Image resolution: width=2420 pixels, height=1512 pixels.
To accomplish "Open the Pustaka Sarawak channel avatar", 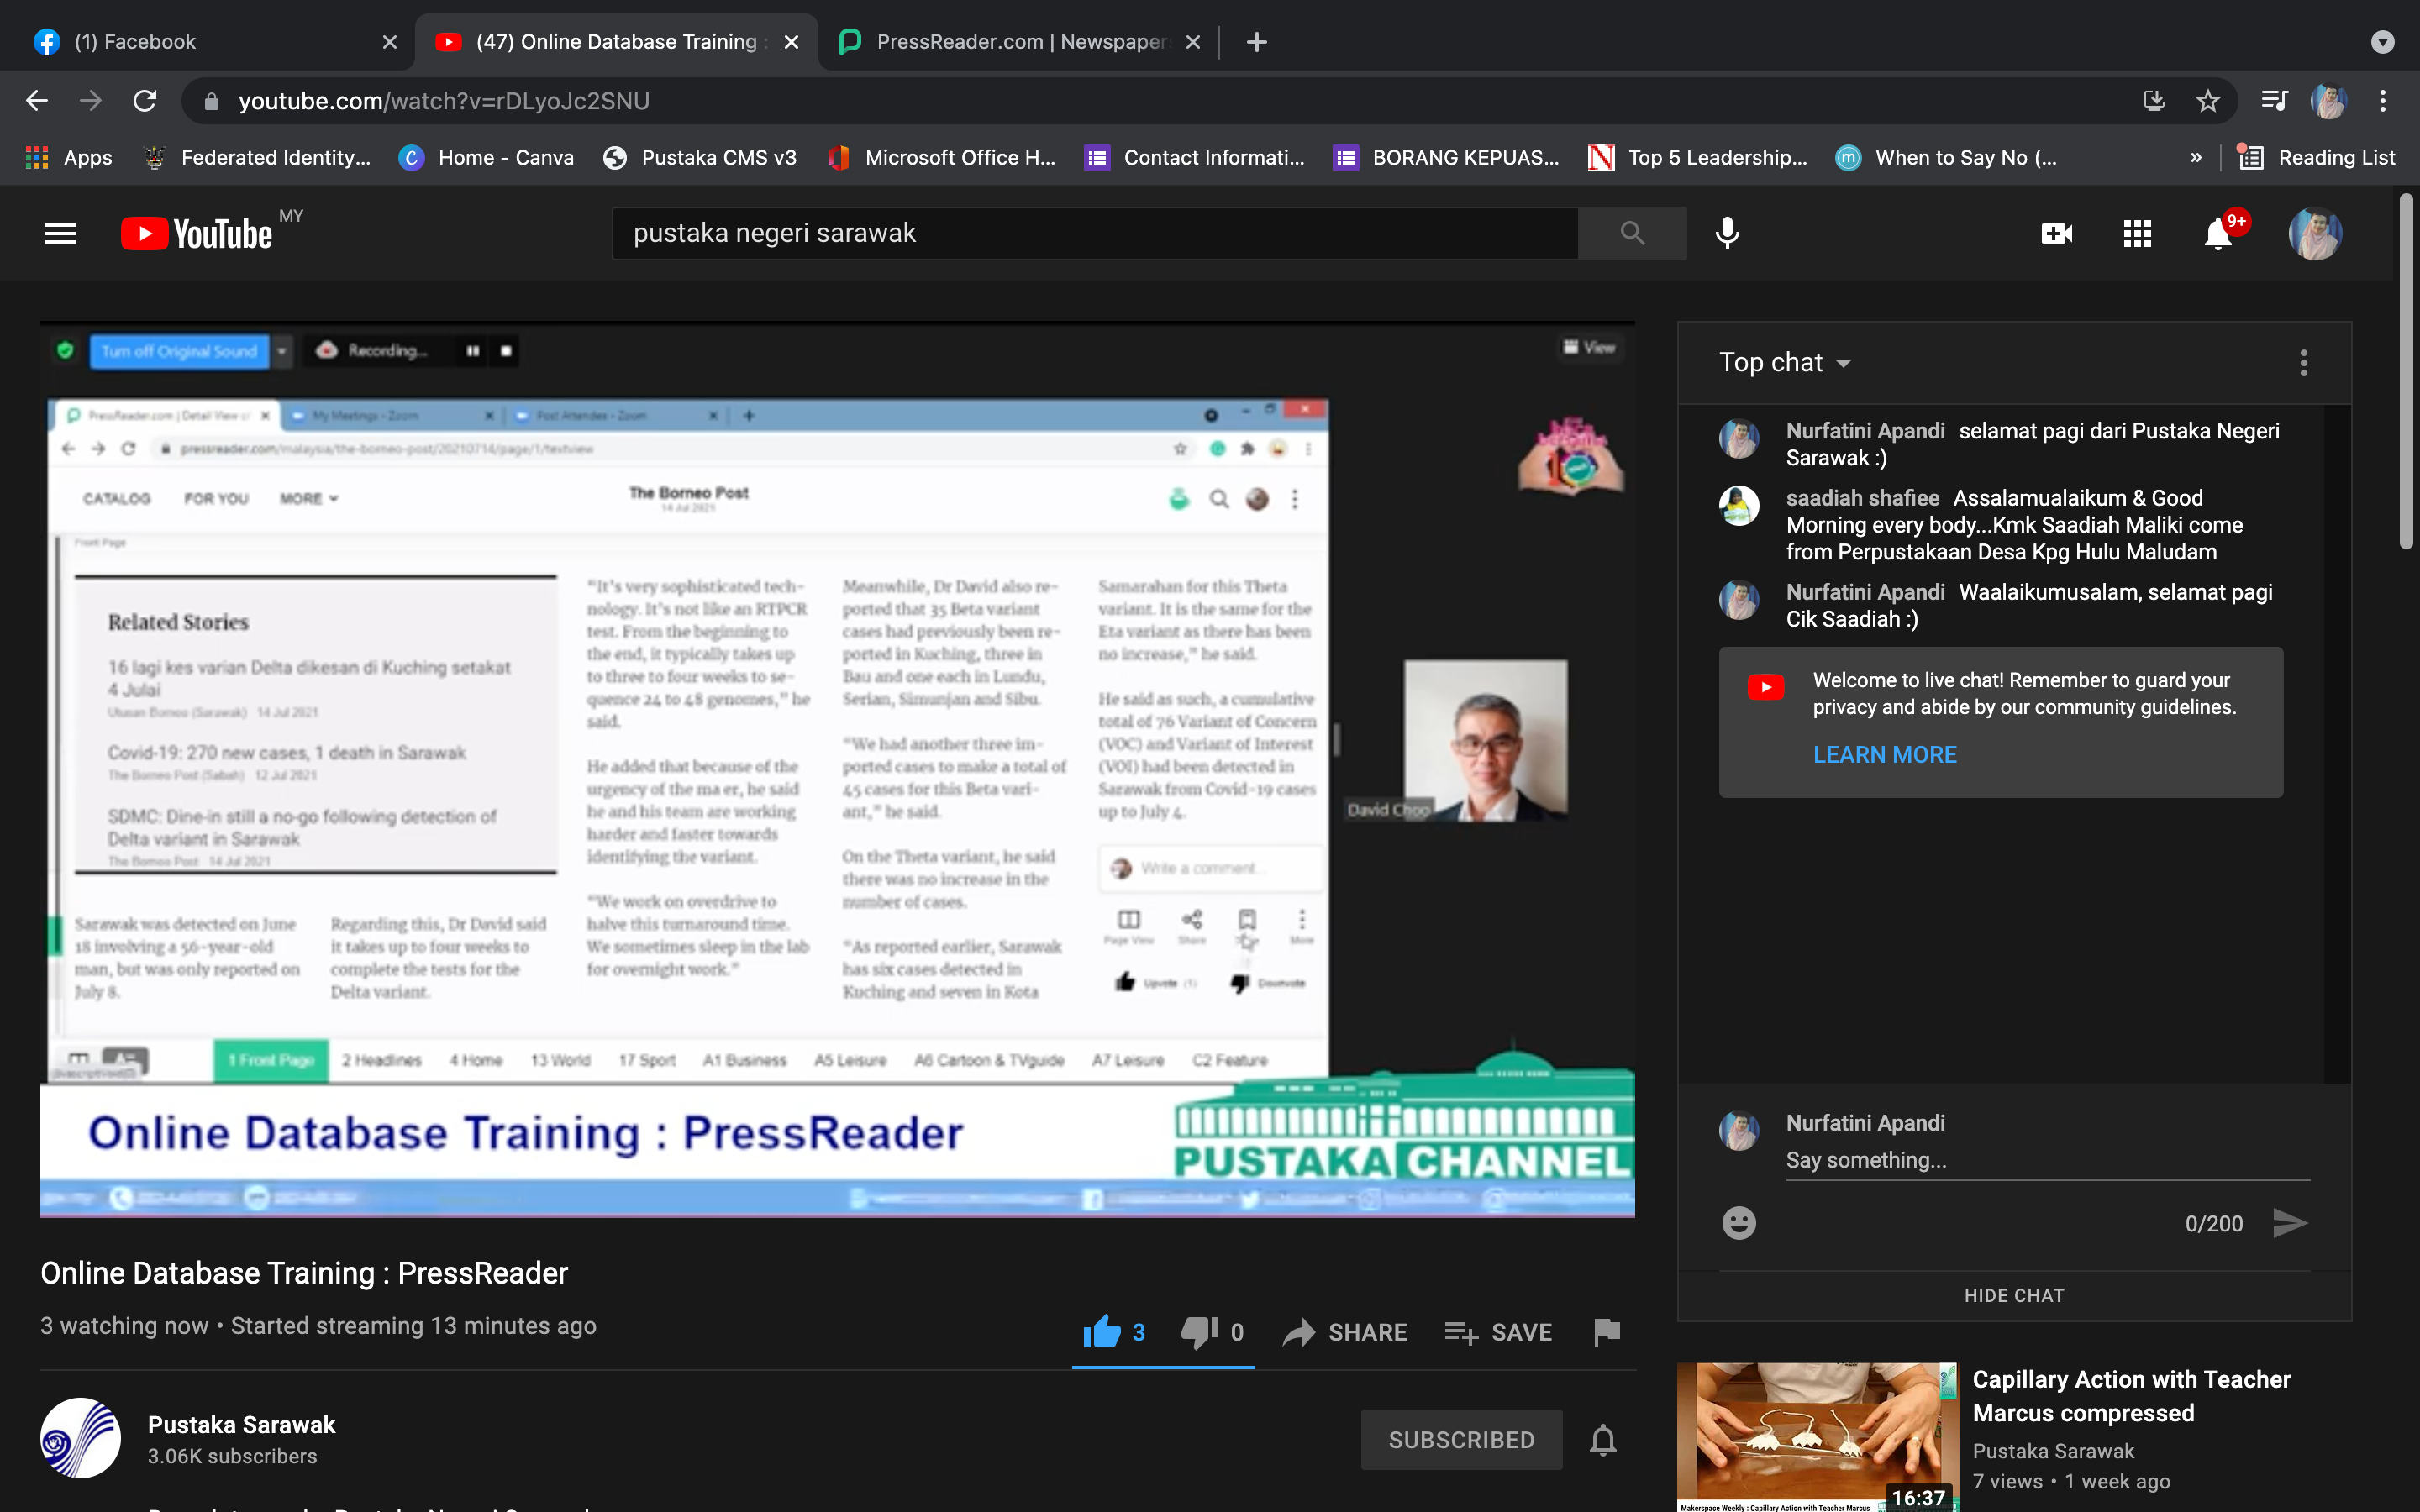I will [80, 1438].
